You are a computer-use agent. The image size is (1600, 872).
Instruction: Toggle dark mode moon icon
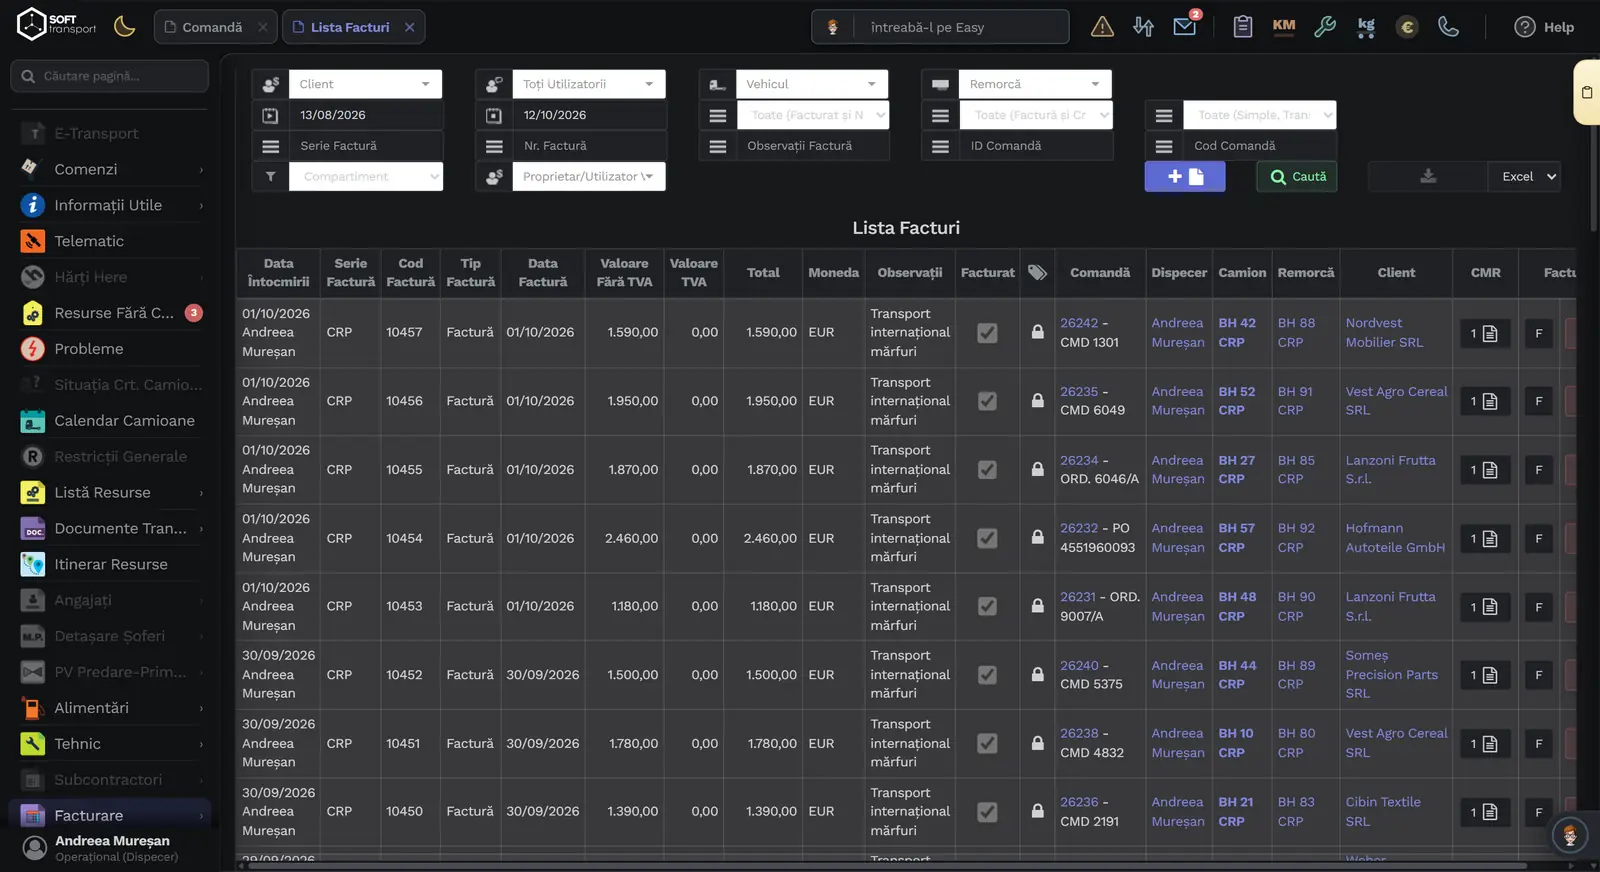(x=125, y=27)
